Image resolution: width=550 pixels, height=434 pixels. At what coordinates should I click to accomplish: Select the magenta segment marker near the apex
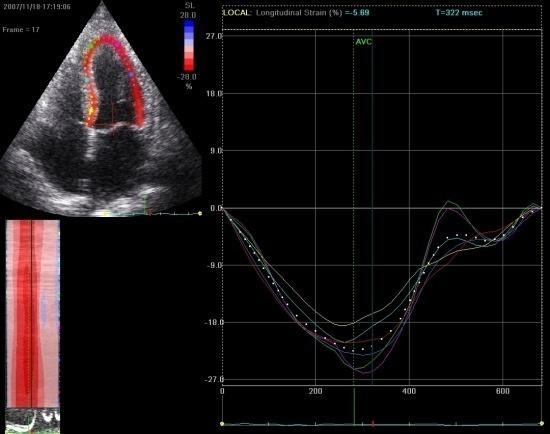click(x=117, y=45)
